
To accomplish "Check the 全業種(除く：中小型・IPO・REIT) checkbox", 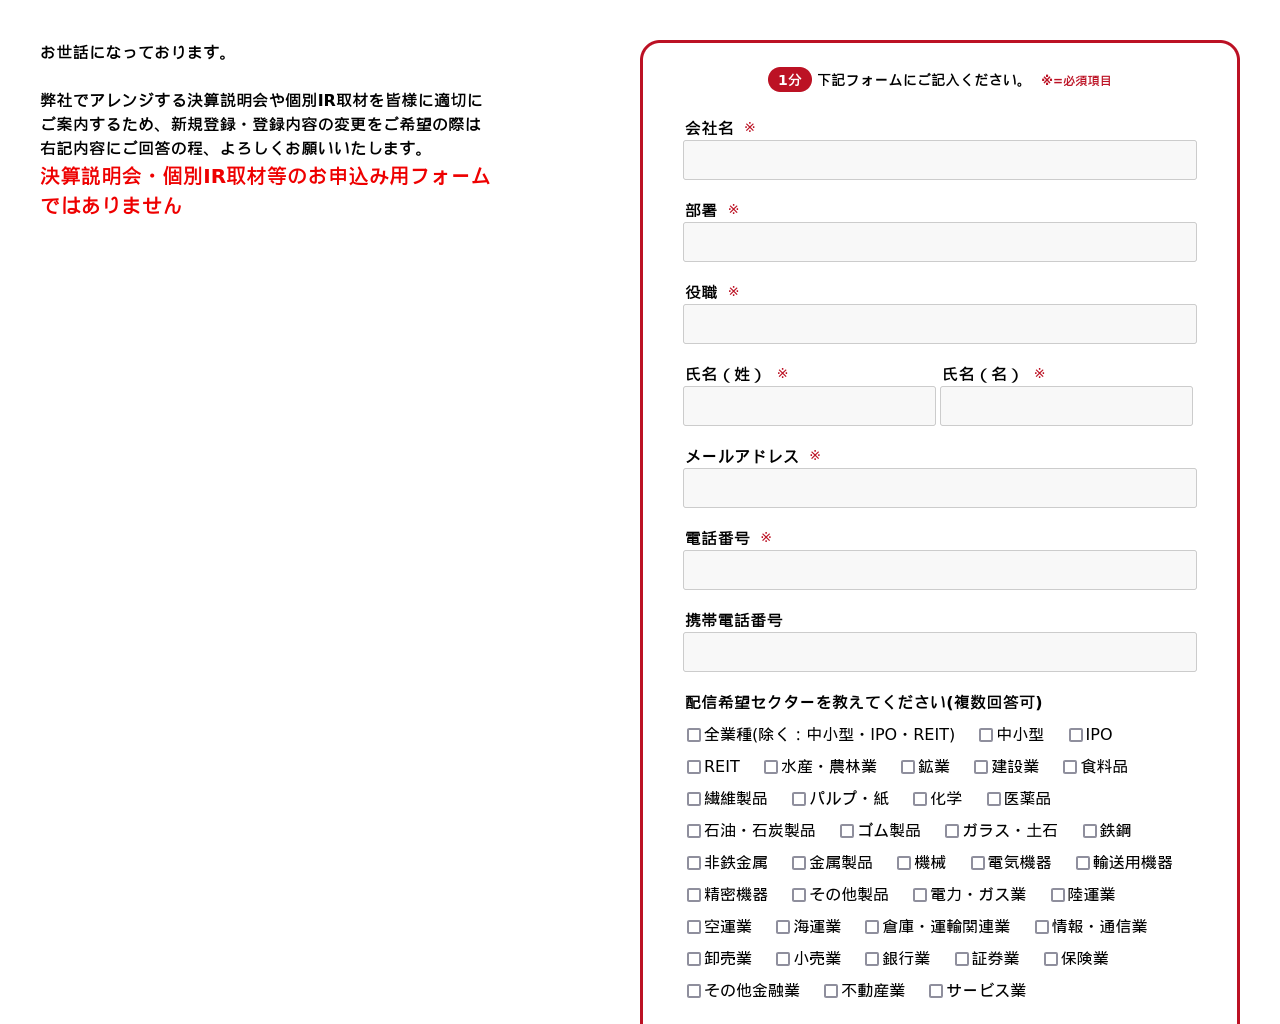I will 694,735.
